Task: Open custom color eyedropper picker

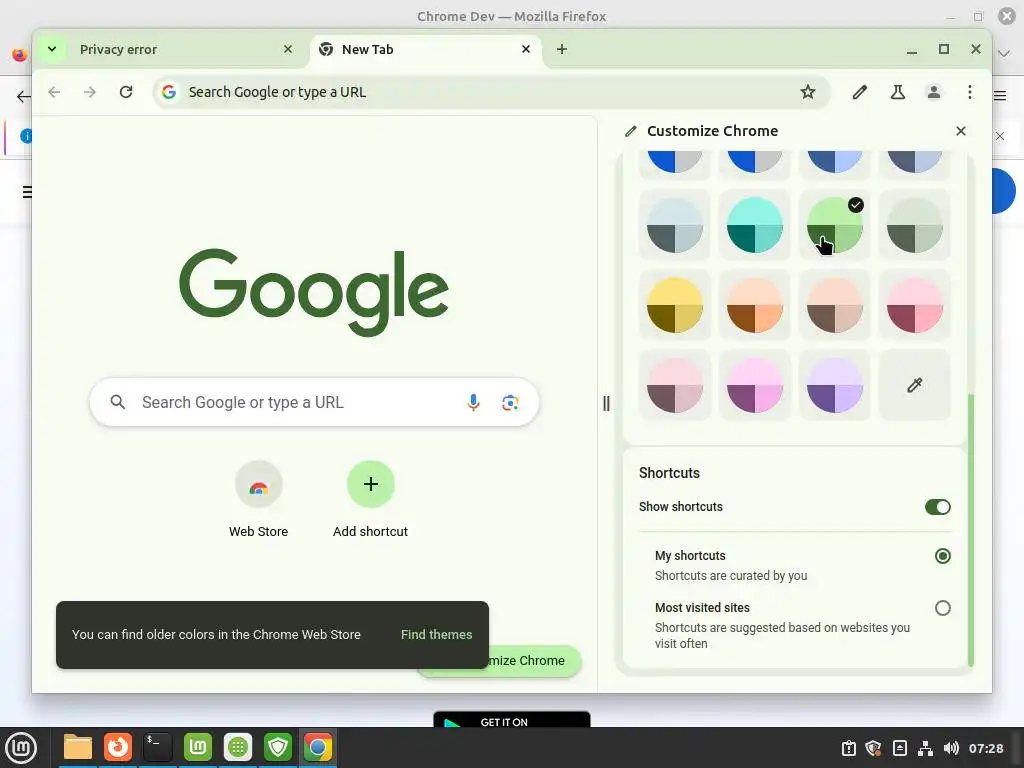Action: (914, 385)
